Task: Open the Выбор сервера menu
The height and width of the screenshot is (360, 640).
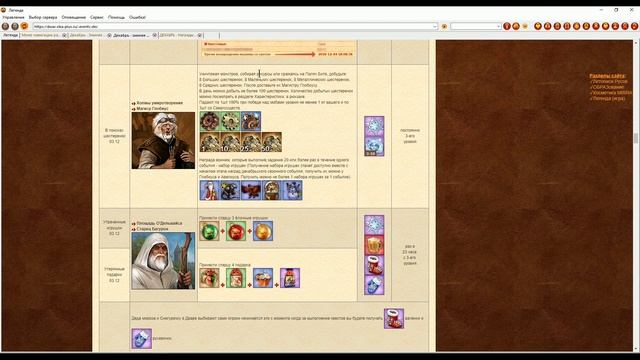Action: [43, 18]
